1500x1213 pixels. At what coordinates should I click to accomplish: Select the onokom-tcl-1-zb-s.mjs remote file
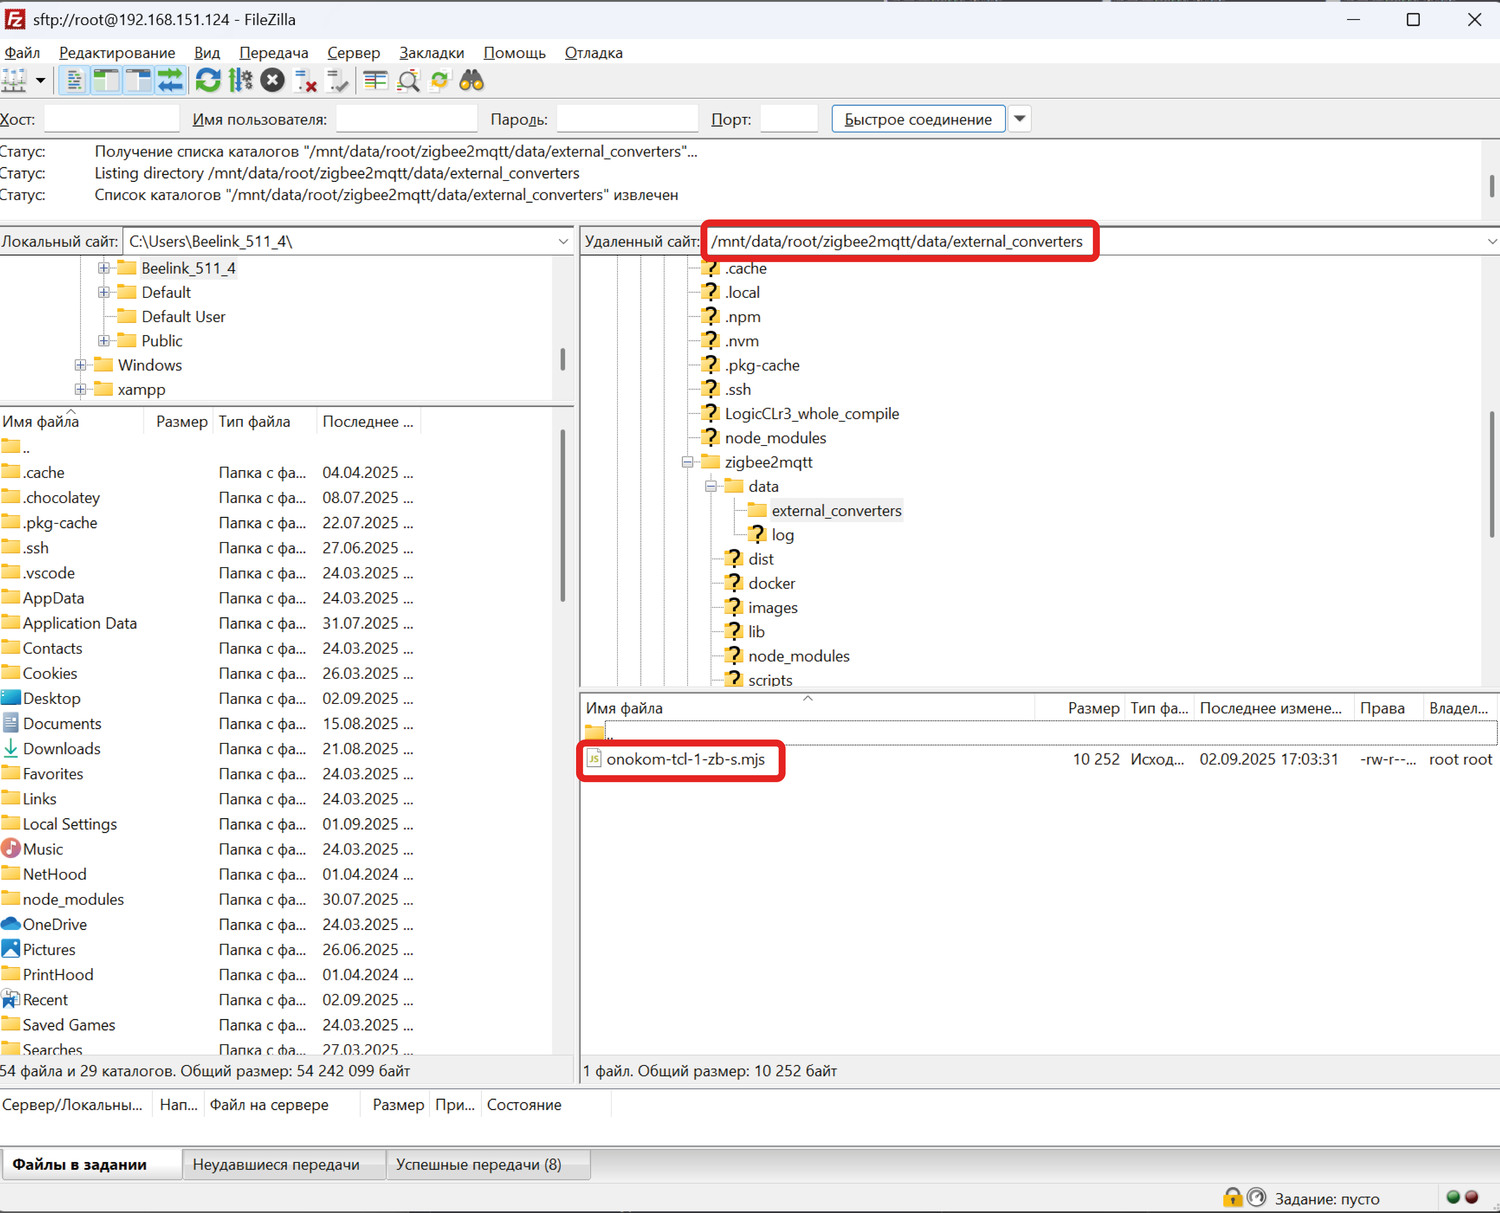pyautogui.click(x=685, y=759)
